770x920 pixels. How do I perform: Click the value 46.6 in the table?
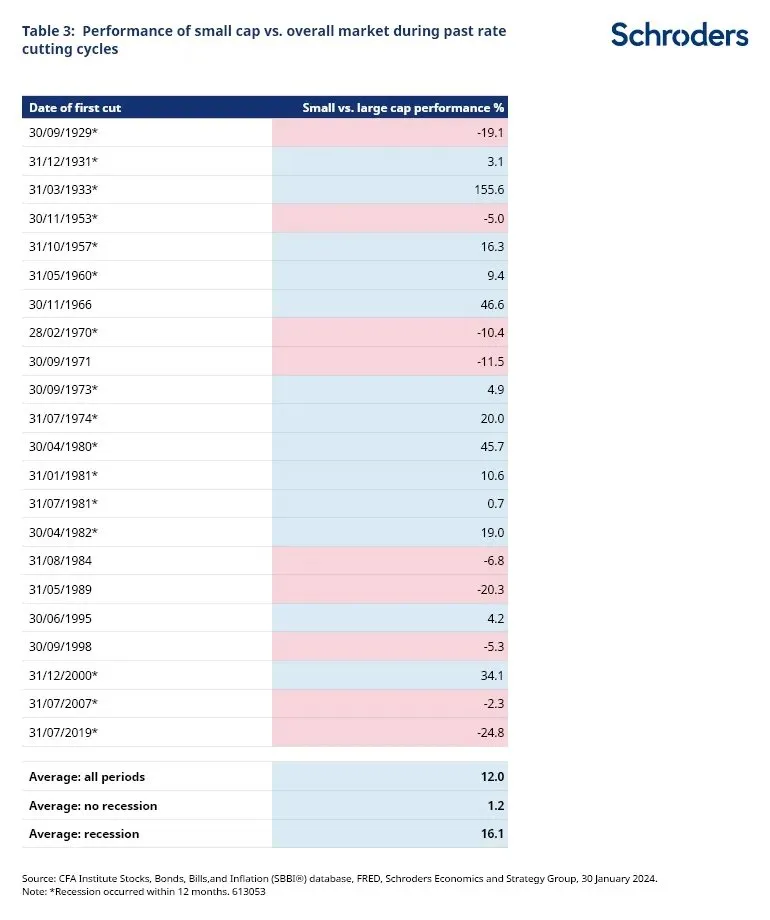tap(491, 304)
